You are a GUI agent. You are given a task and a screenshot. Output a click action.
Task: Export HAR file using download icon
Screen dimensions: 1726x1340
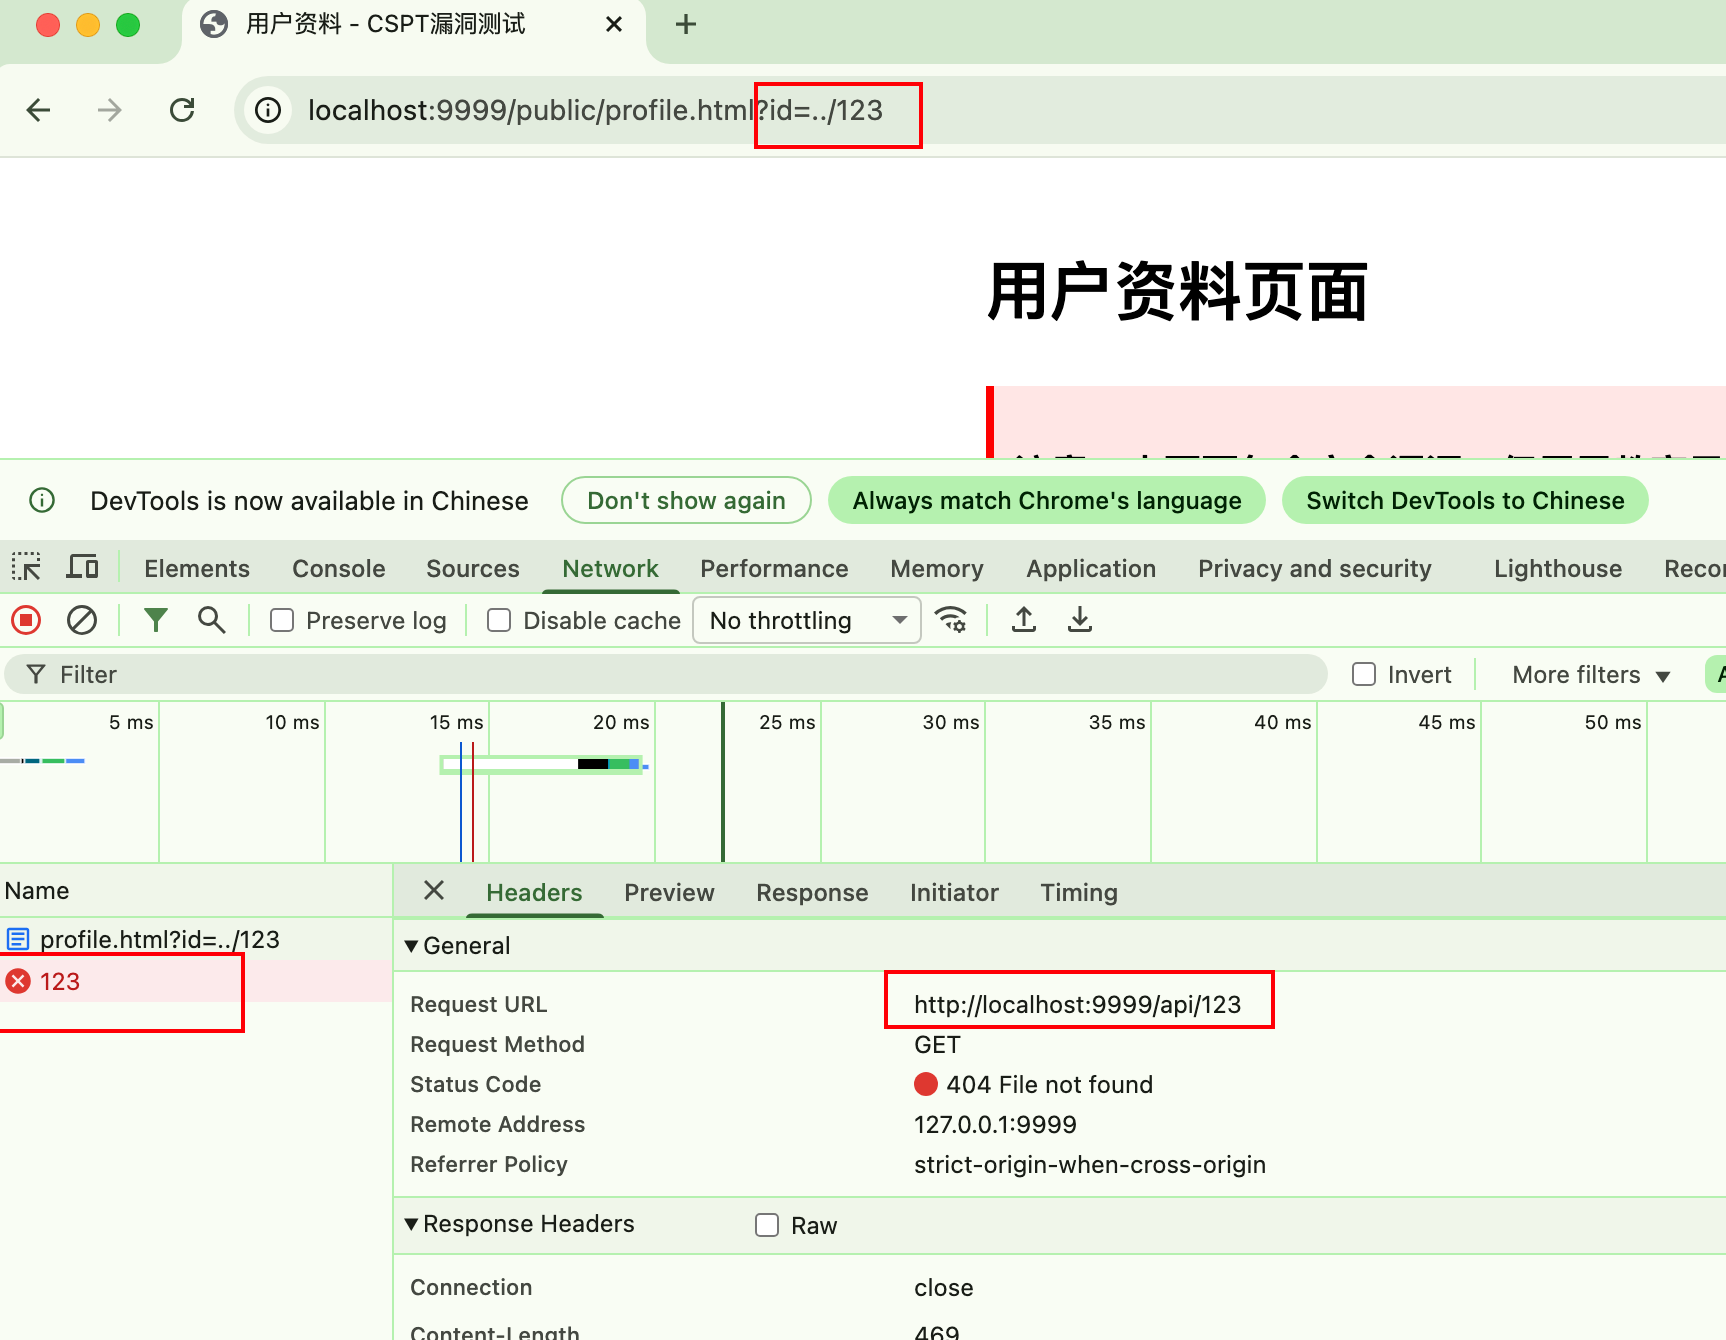click(1079, 620)
